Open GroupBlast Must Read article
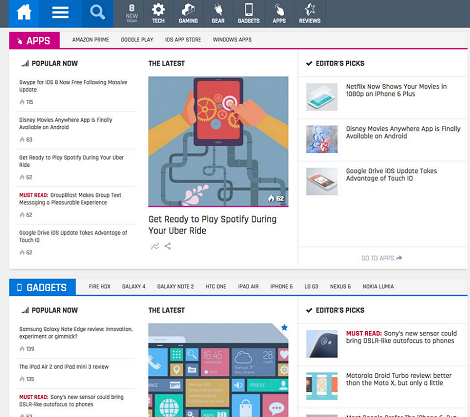 coord(70,199)
